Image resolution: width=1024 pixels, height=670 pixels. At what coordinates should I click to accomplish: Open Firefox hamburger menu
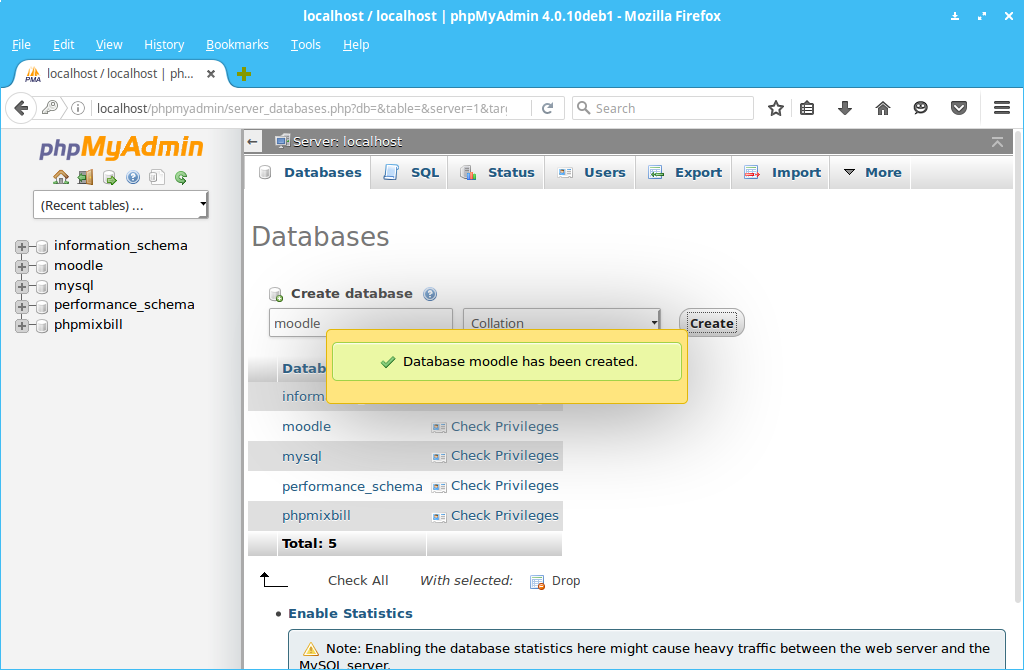[1002, 108]
